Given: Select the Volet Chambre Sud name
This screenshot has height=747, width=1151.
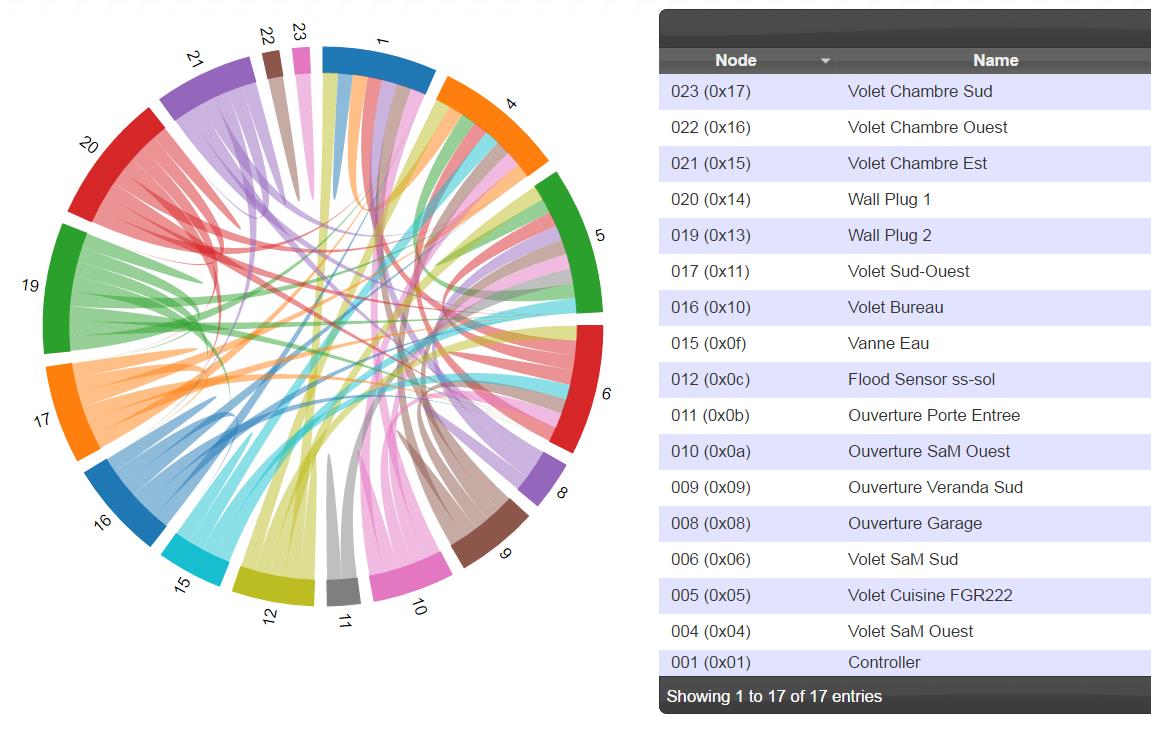Looking at the screenshot, I should [x=920, y=91].
